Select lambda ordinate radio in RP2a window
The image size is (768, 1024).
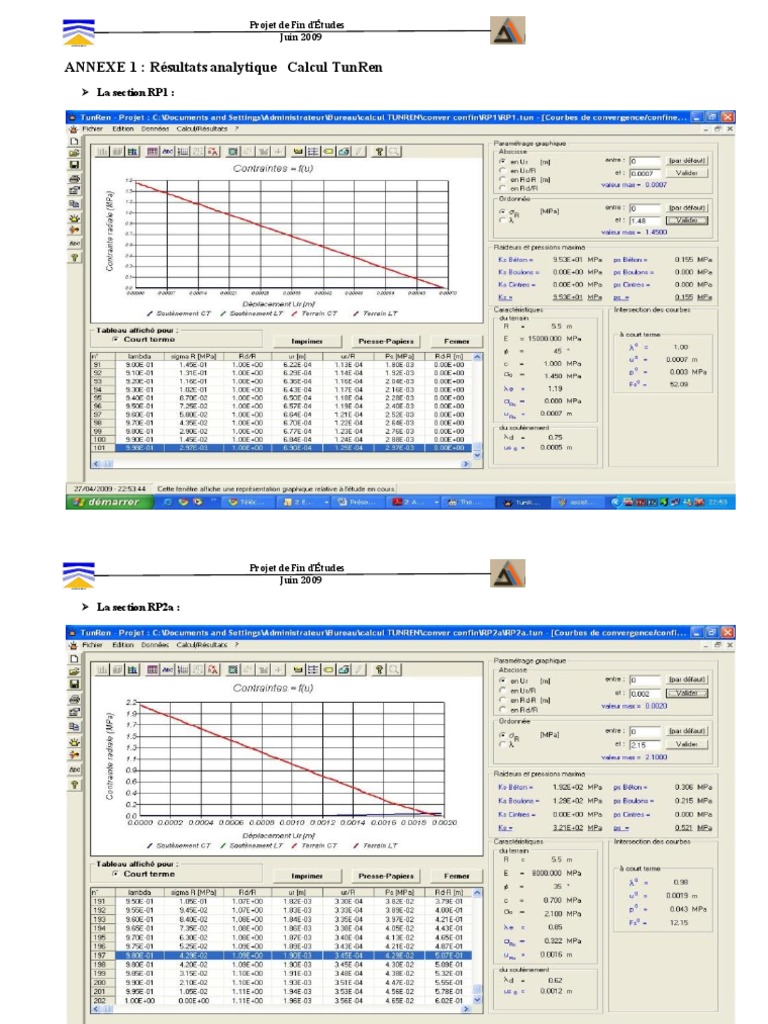pos(502,744)
